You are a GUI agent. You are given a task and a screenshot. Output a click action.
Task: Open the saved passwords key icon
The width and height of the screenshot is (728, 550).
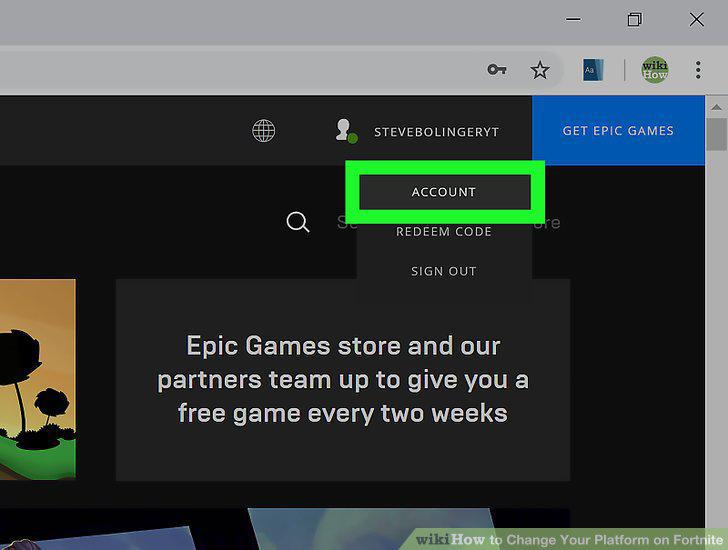tap(496, 70)
